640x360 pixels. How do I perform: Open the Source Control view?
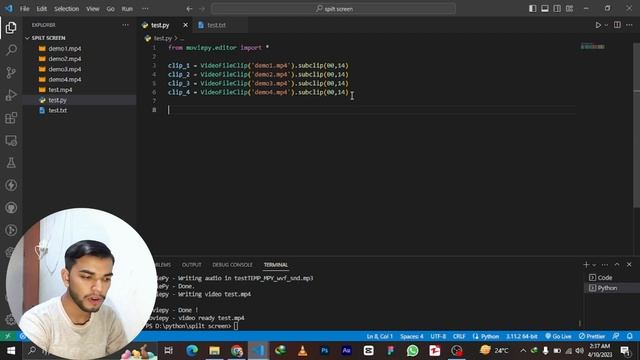click(x=11, y=73)
